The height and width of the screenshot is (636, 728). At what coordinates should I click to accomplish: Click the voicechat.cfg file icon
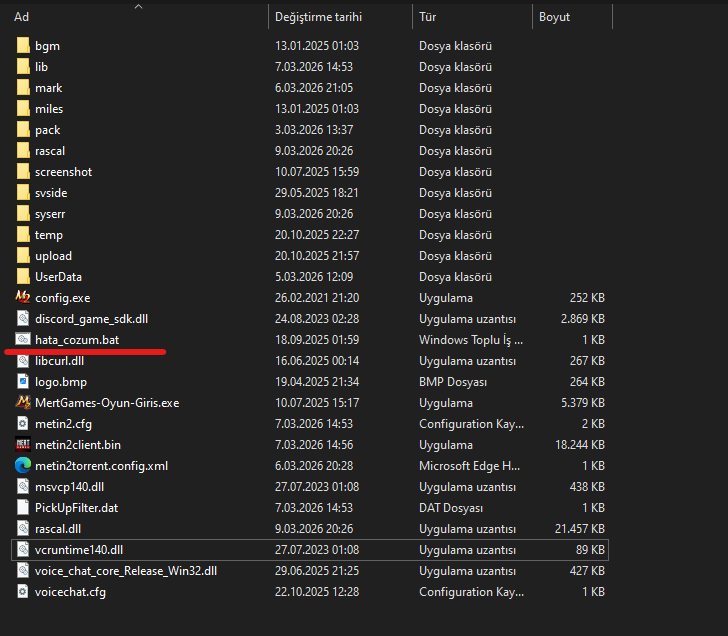click(x=23, y=591)
